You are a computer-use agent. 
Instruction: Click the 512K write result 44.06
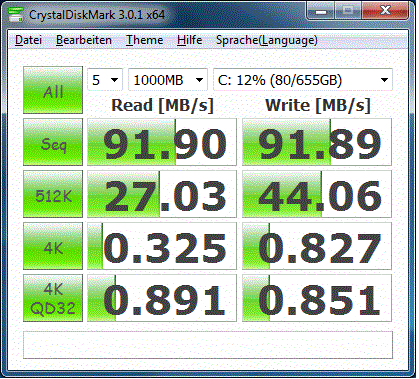tap(317, 194)
